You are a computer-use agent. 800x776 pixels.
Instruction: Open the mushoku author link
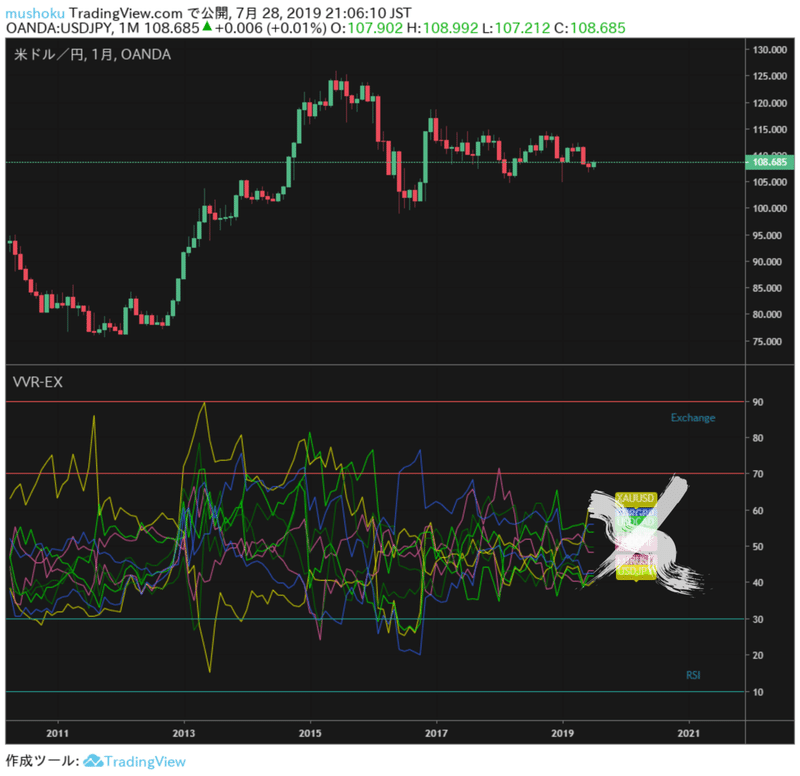click(x=35, y=13)
